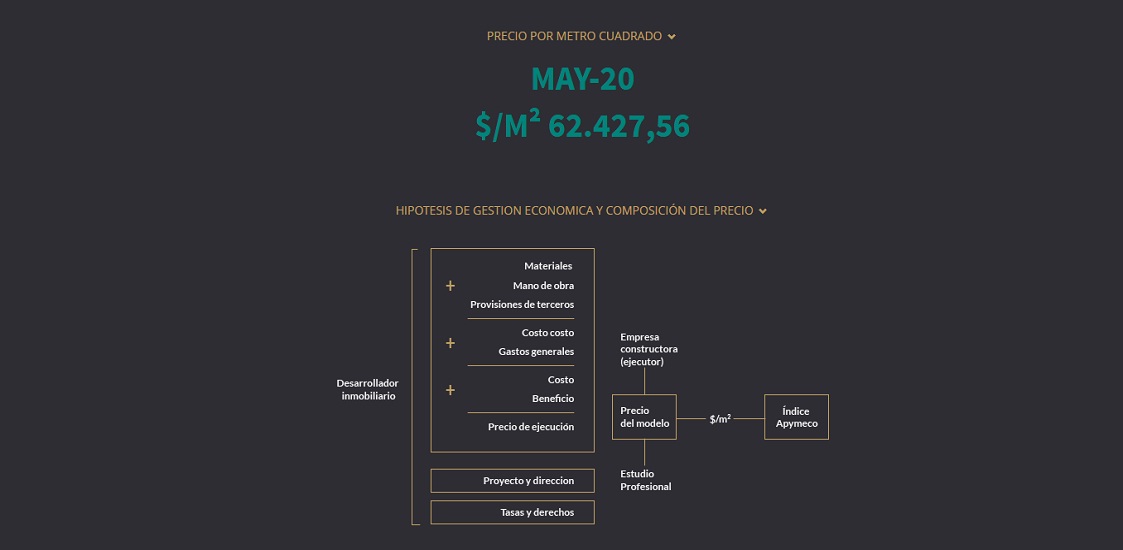The image size is (1123, 550).
Task: Click the plus icon beside Costo Beneficio
Action: click(450, 390)
